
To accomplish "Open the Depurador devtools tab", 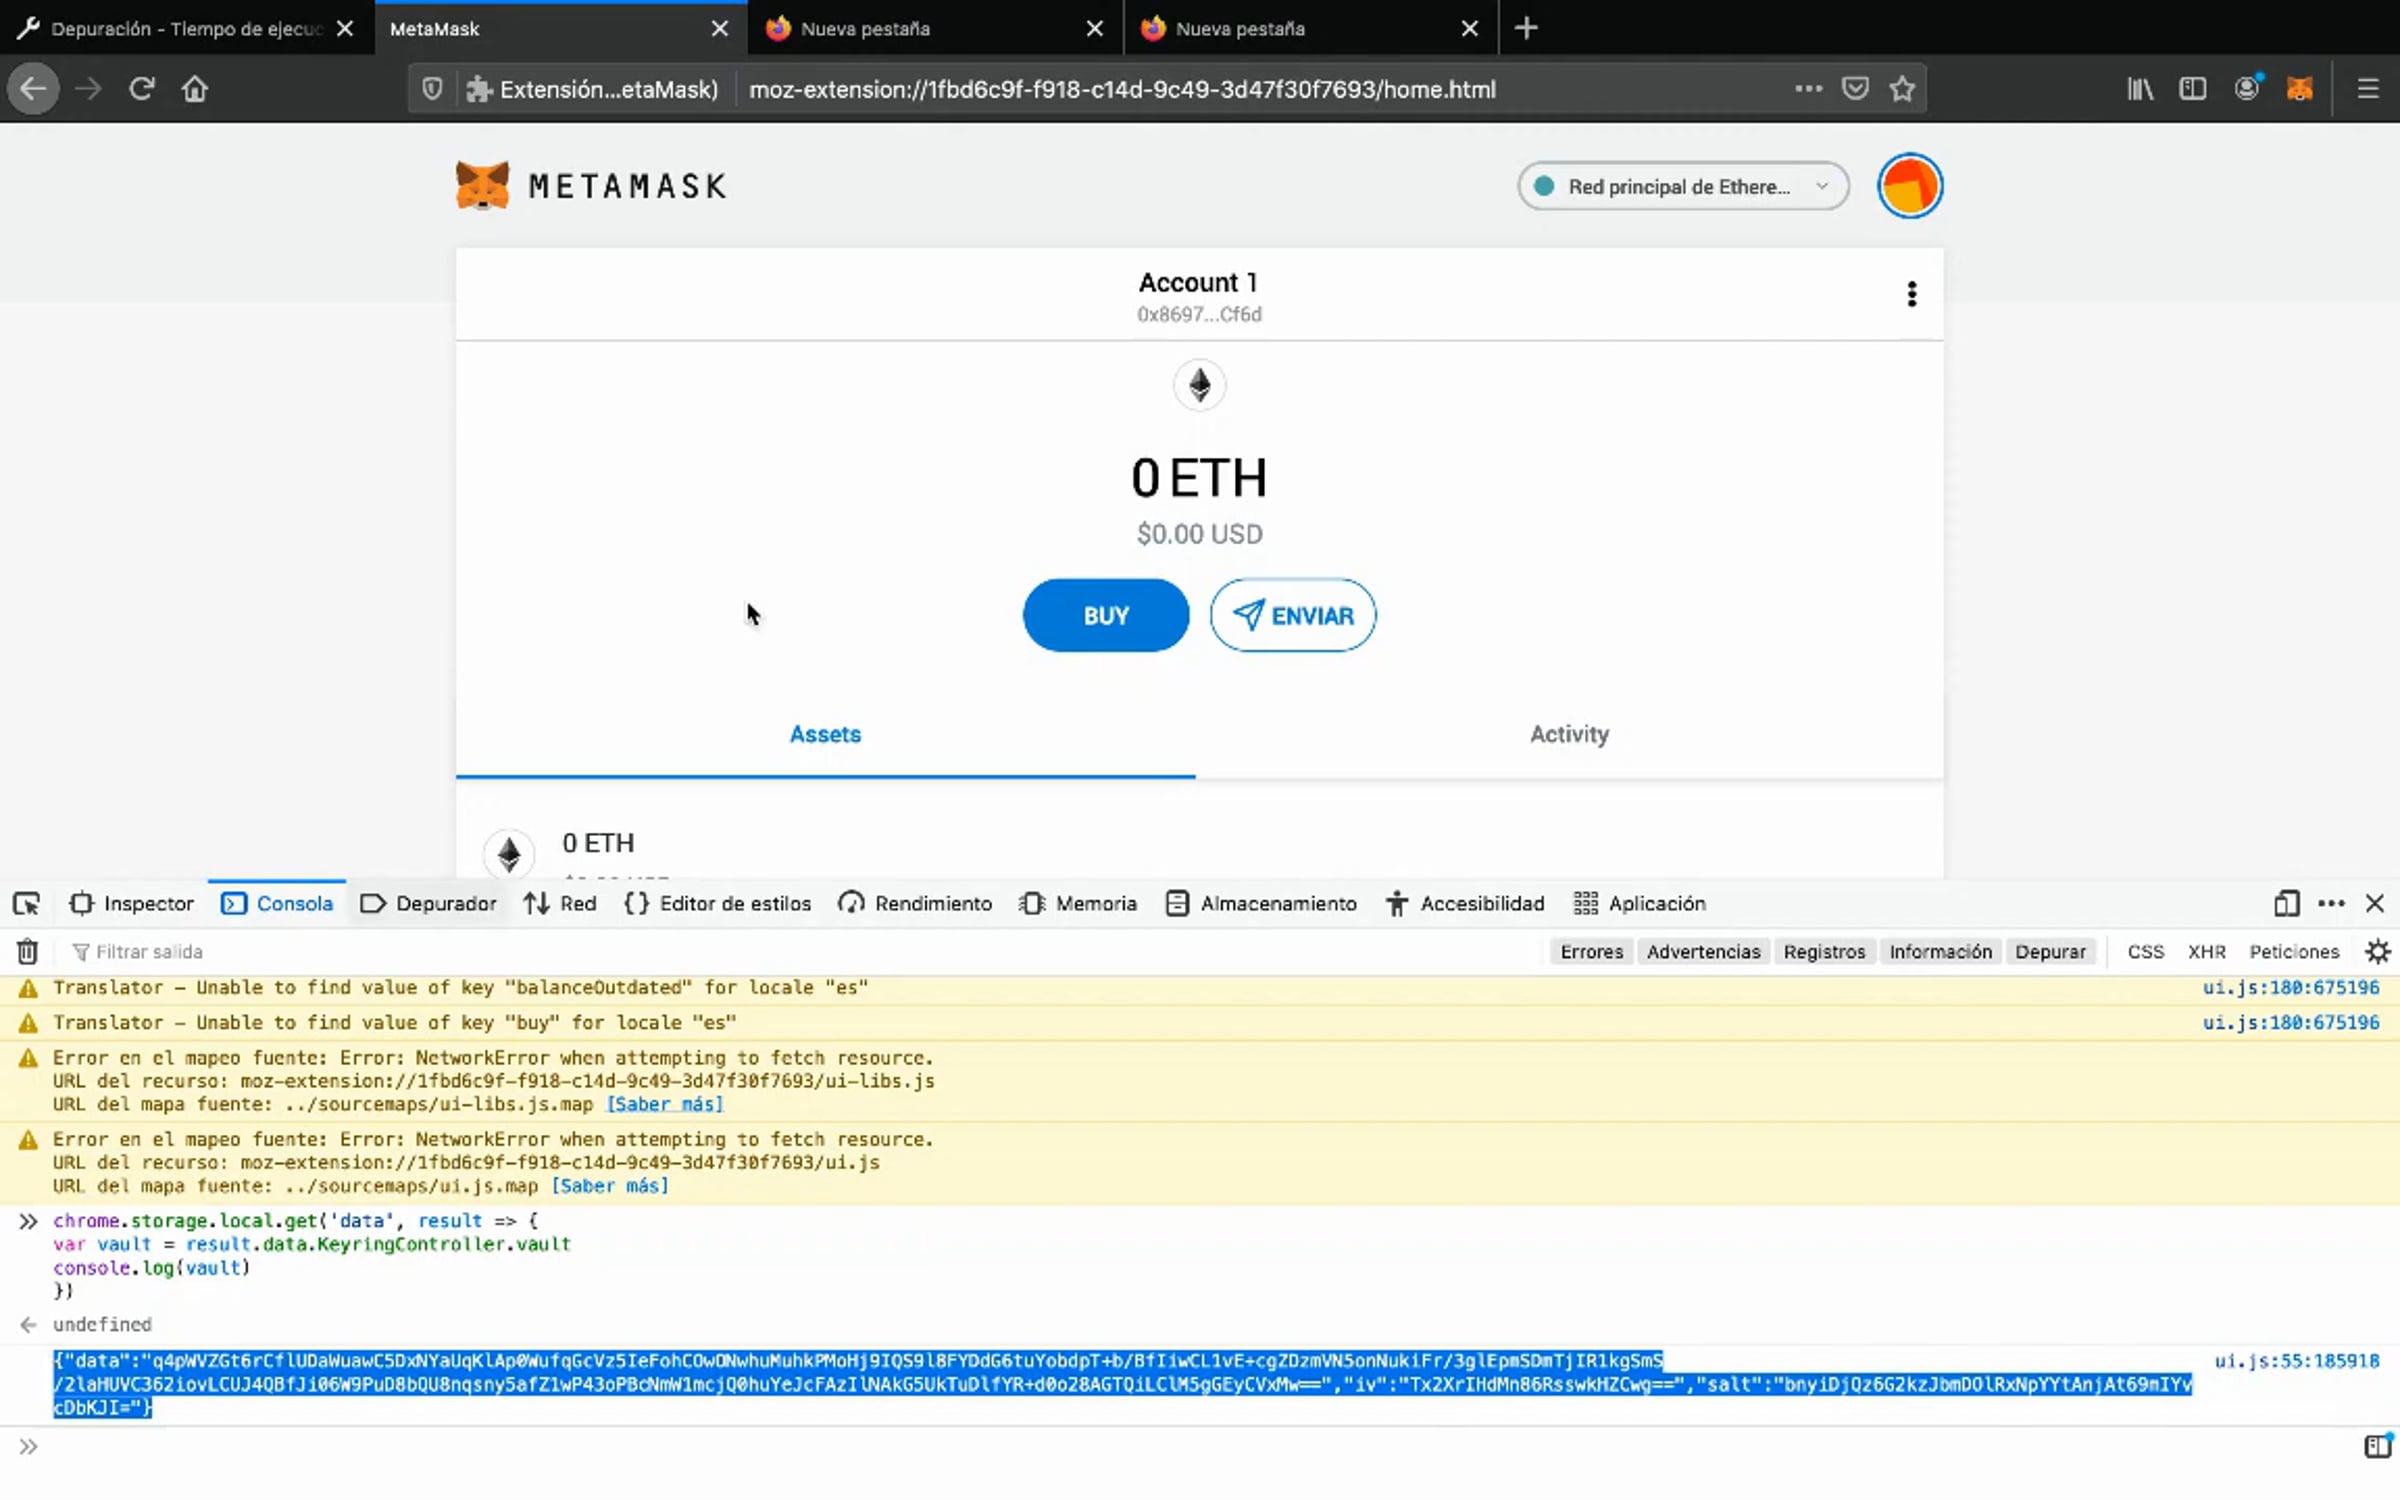I will pyautogui.click(x=428, y=904).
